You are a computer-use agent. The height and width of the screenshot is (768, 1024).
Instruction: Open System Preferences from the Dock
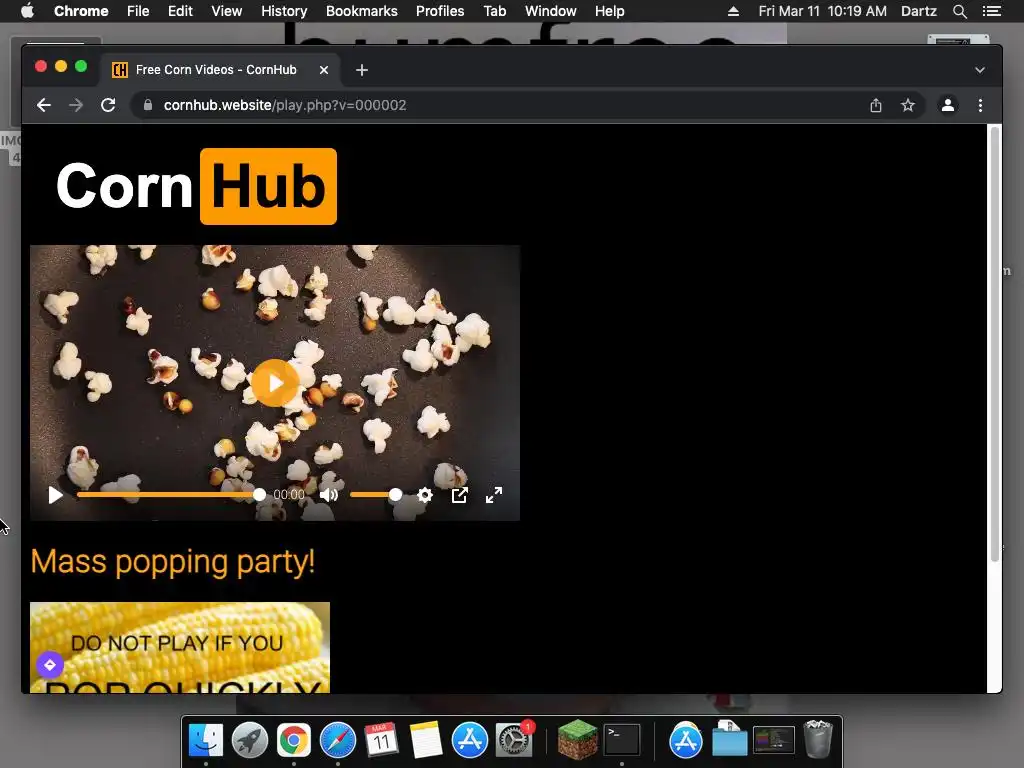(514, 740)
